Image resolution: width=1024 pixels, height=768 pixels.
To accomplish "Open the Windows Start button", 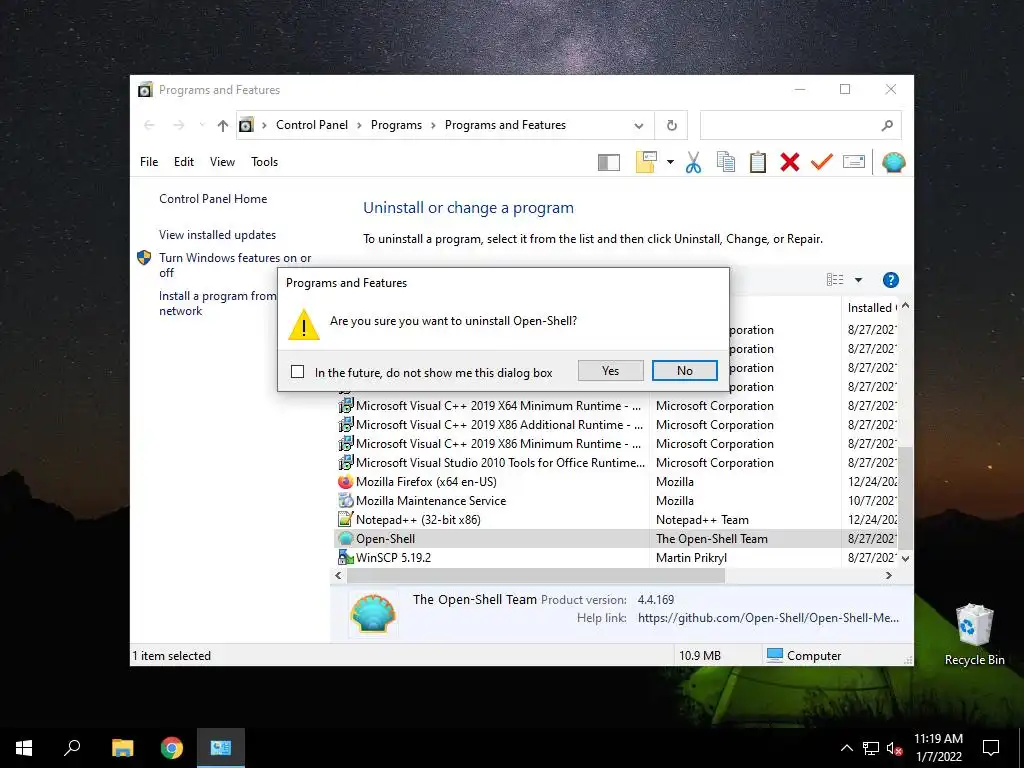I will pos(24,748).
